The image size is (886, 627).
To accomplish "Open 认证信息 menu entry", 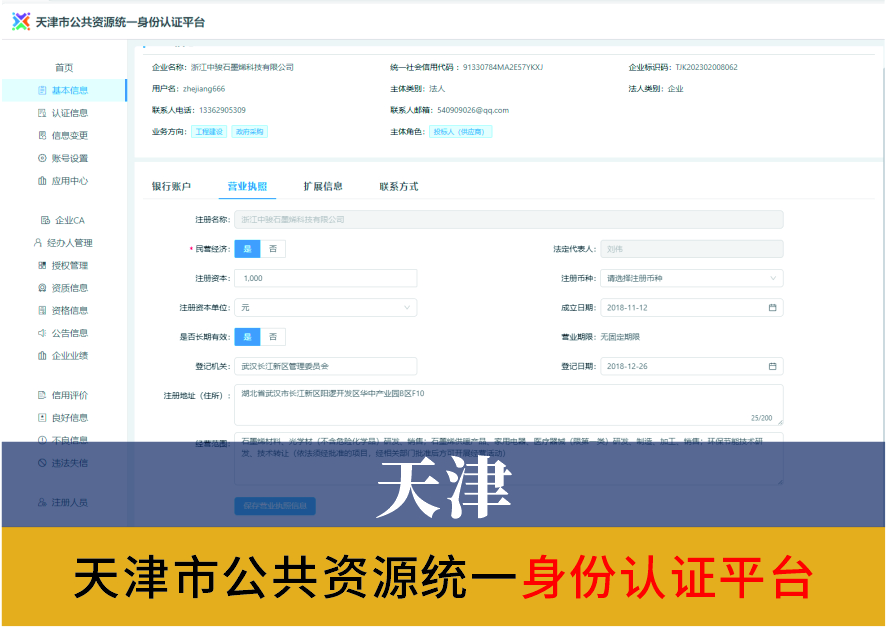I will pos(70,113).
